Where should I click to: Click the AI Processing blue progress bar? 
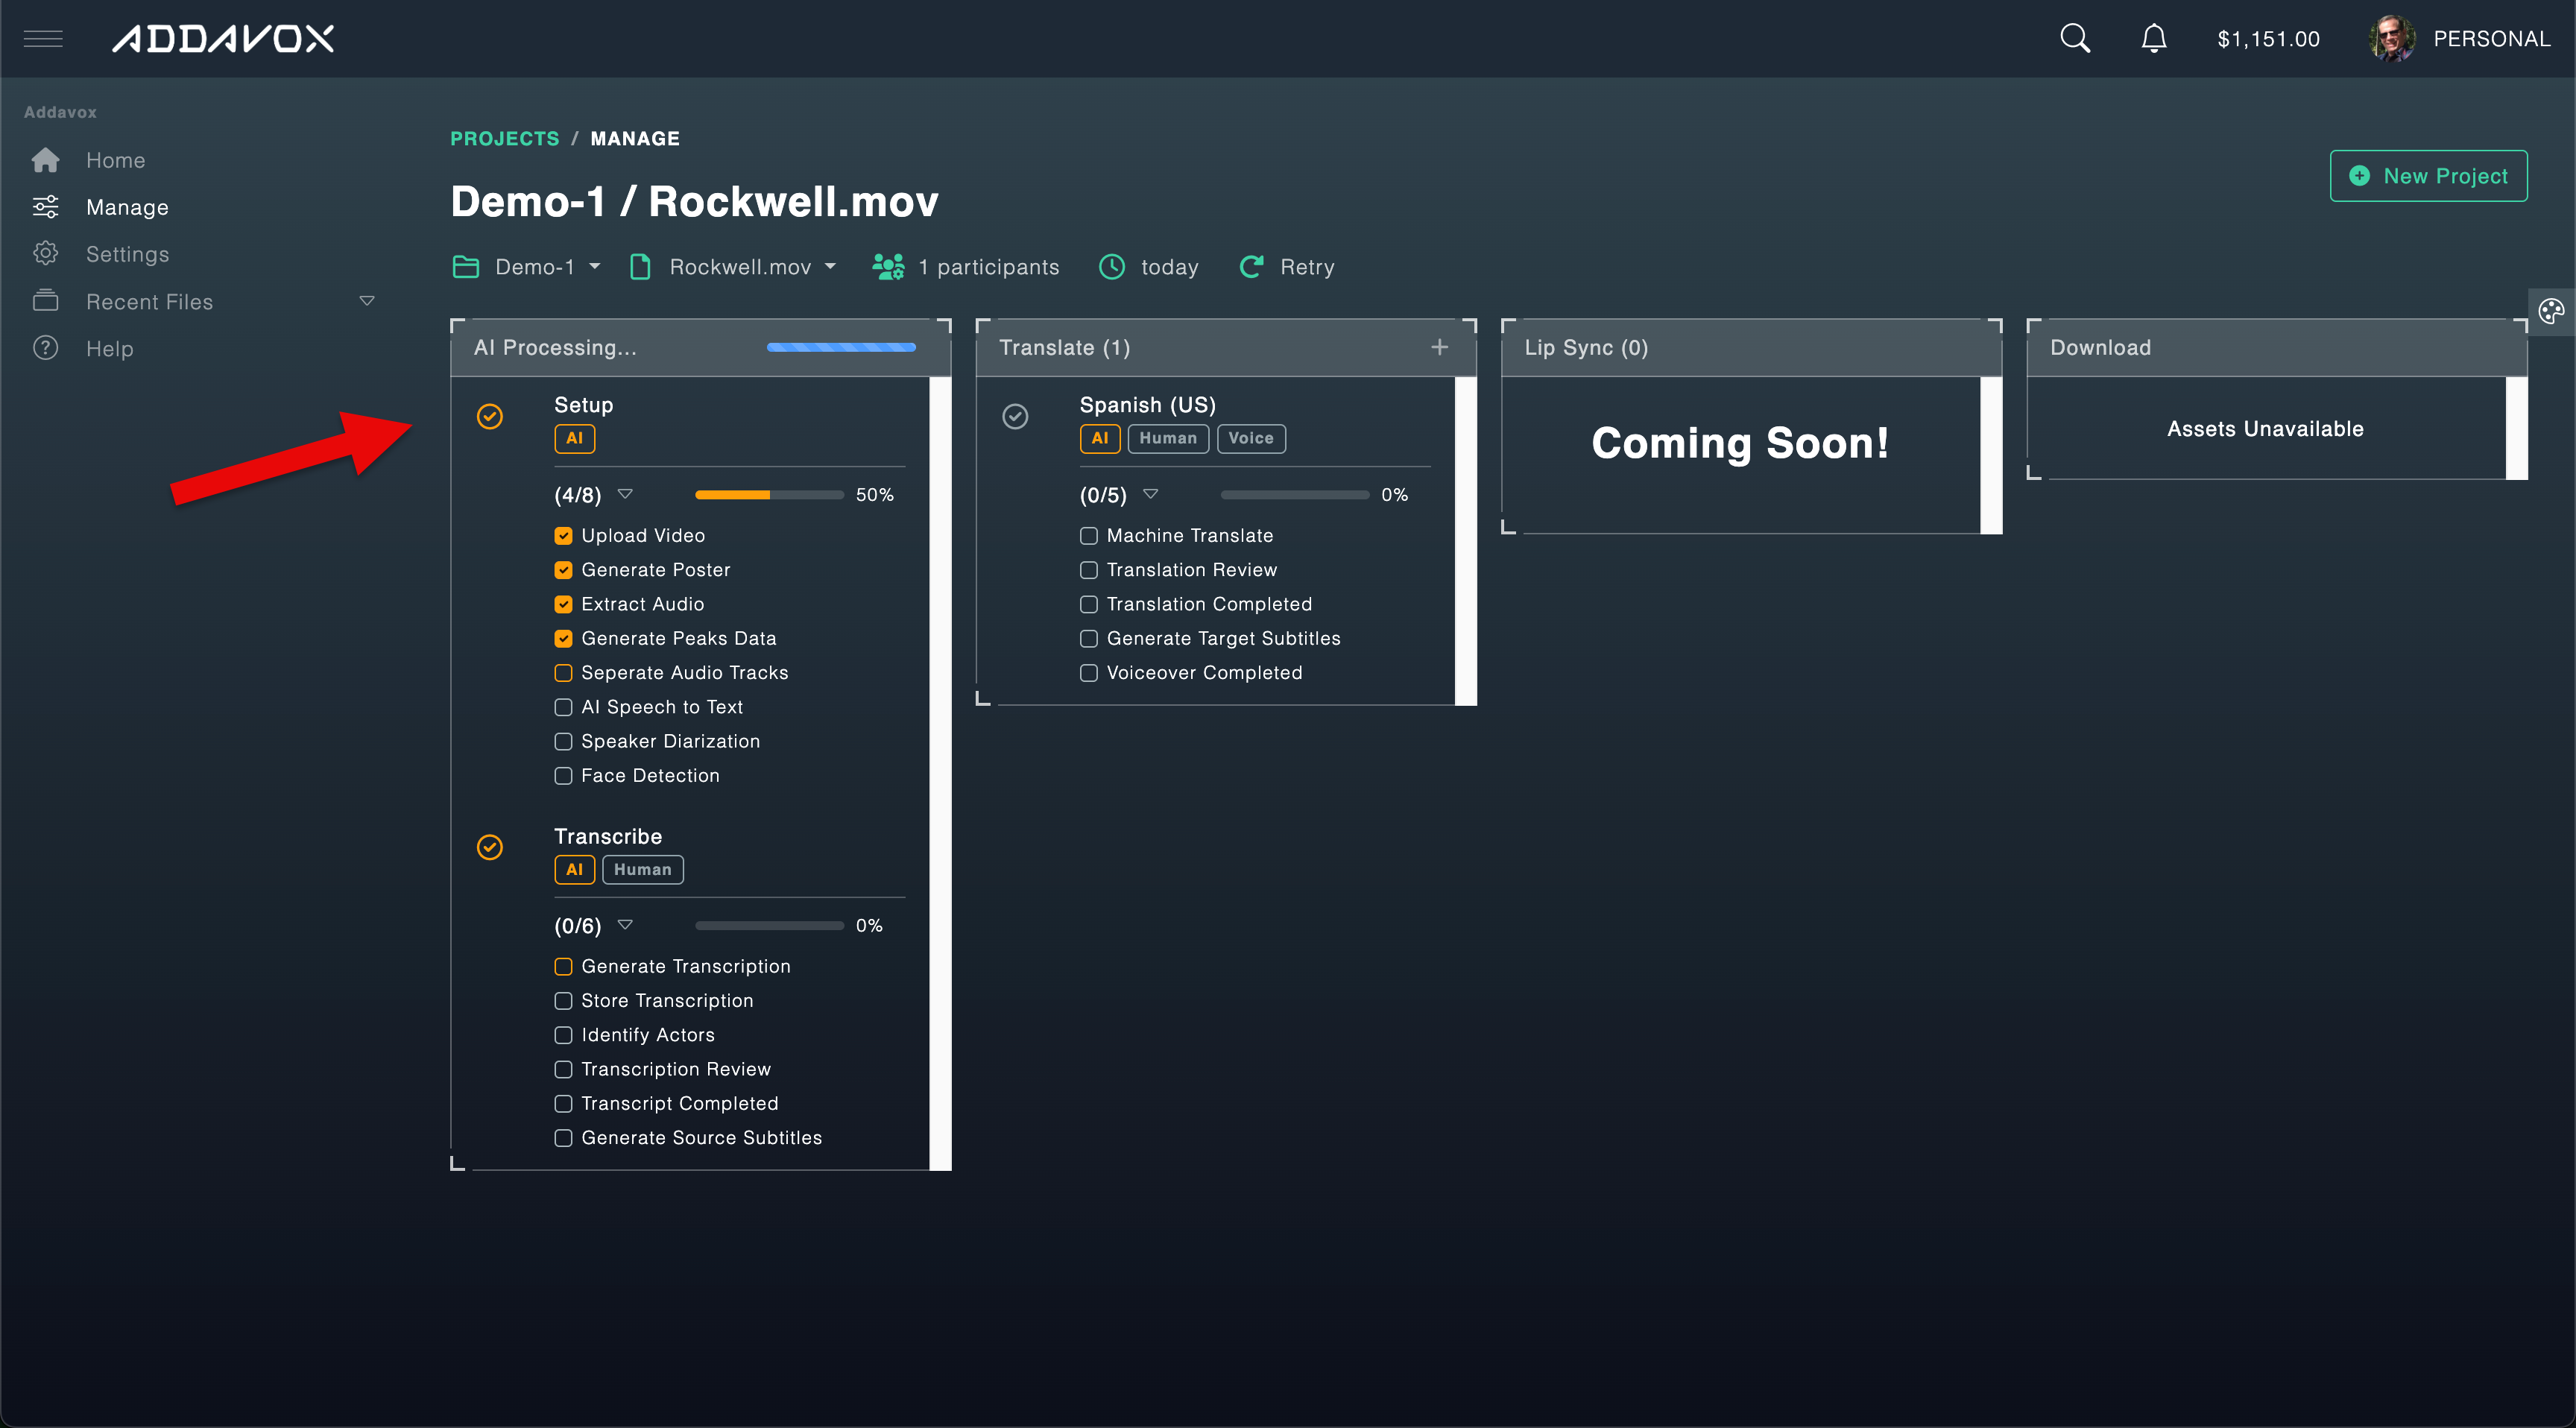click(x=841, y=347)
